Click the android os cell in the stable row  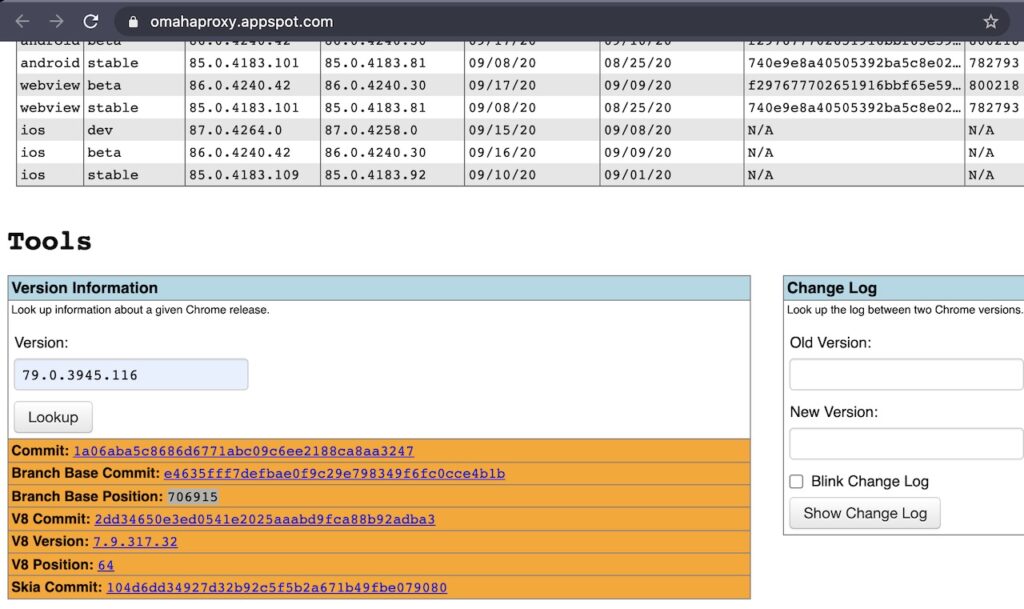pyautogui.click(x=50, y=63)
